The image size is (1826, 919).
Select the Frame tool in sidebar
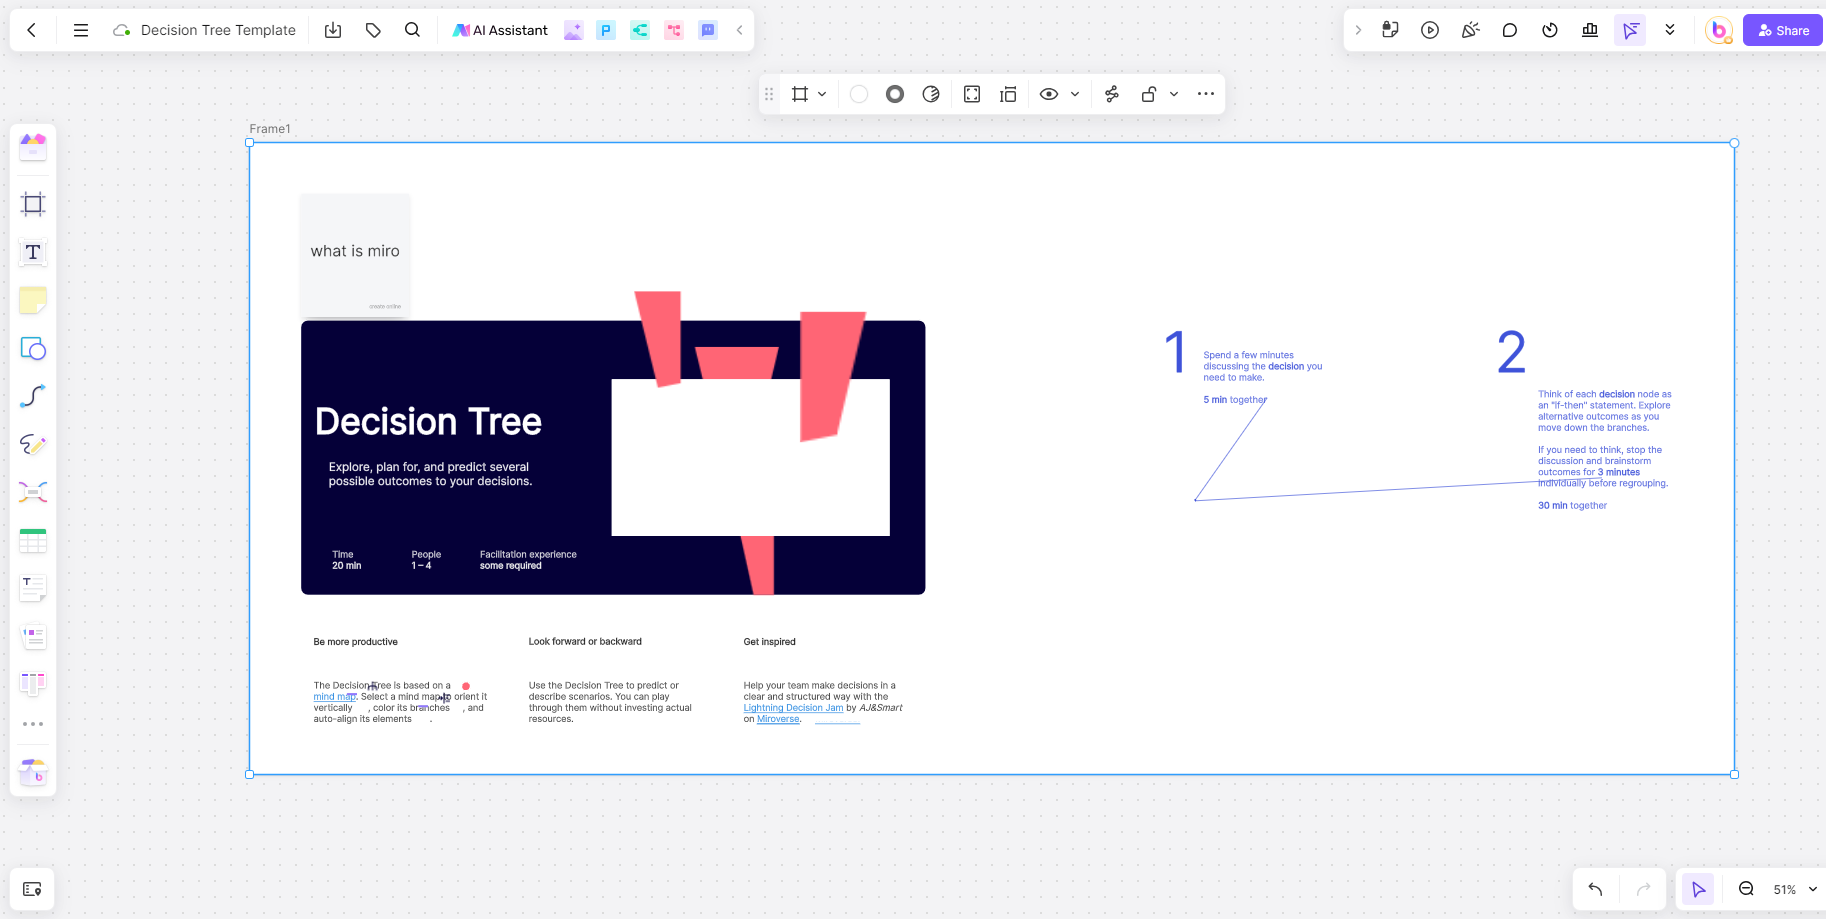[33, 204]
